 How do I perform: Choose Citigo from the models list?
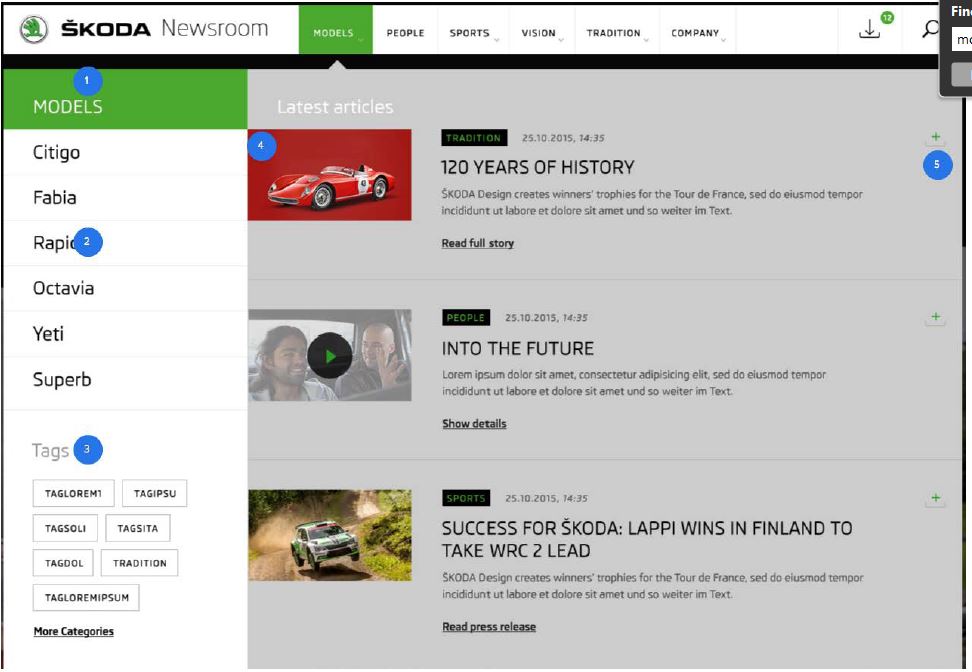coord(125,152)
